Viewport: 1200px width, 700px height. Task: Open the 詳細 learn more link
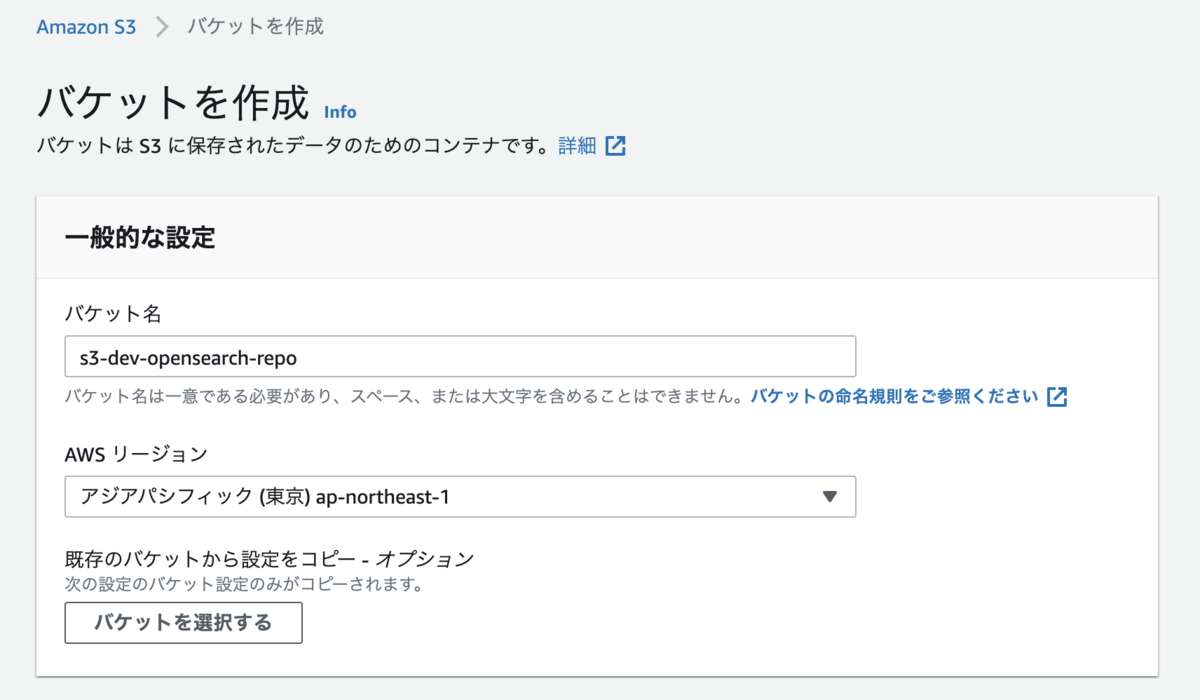pyautogui.click(x=577, y=146)
